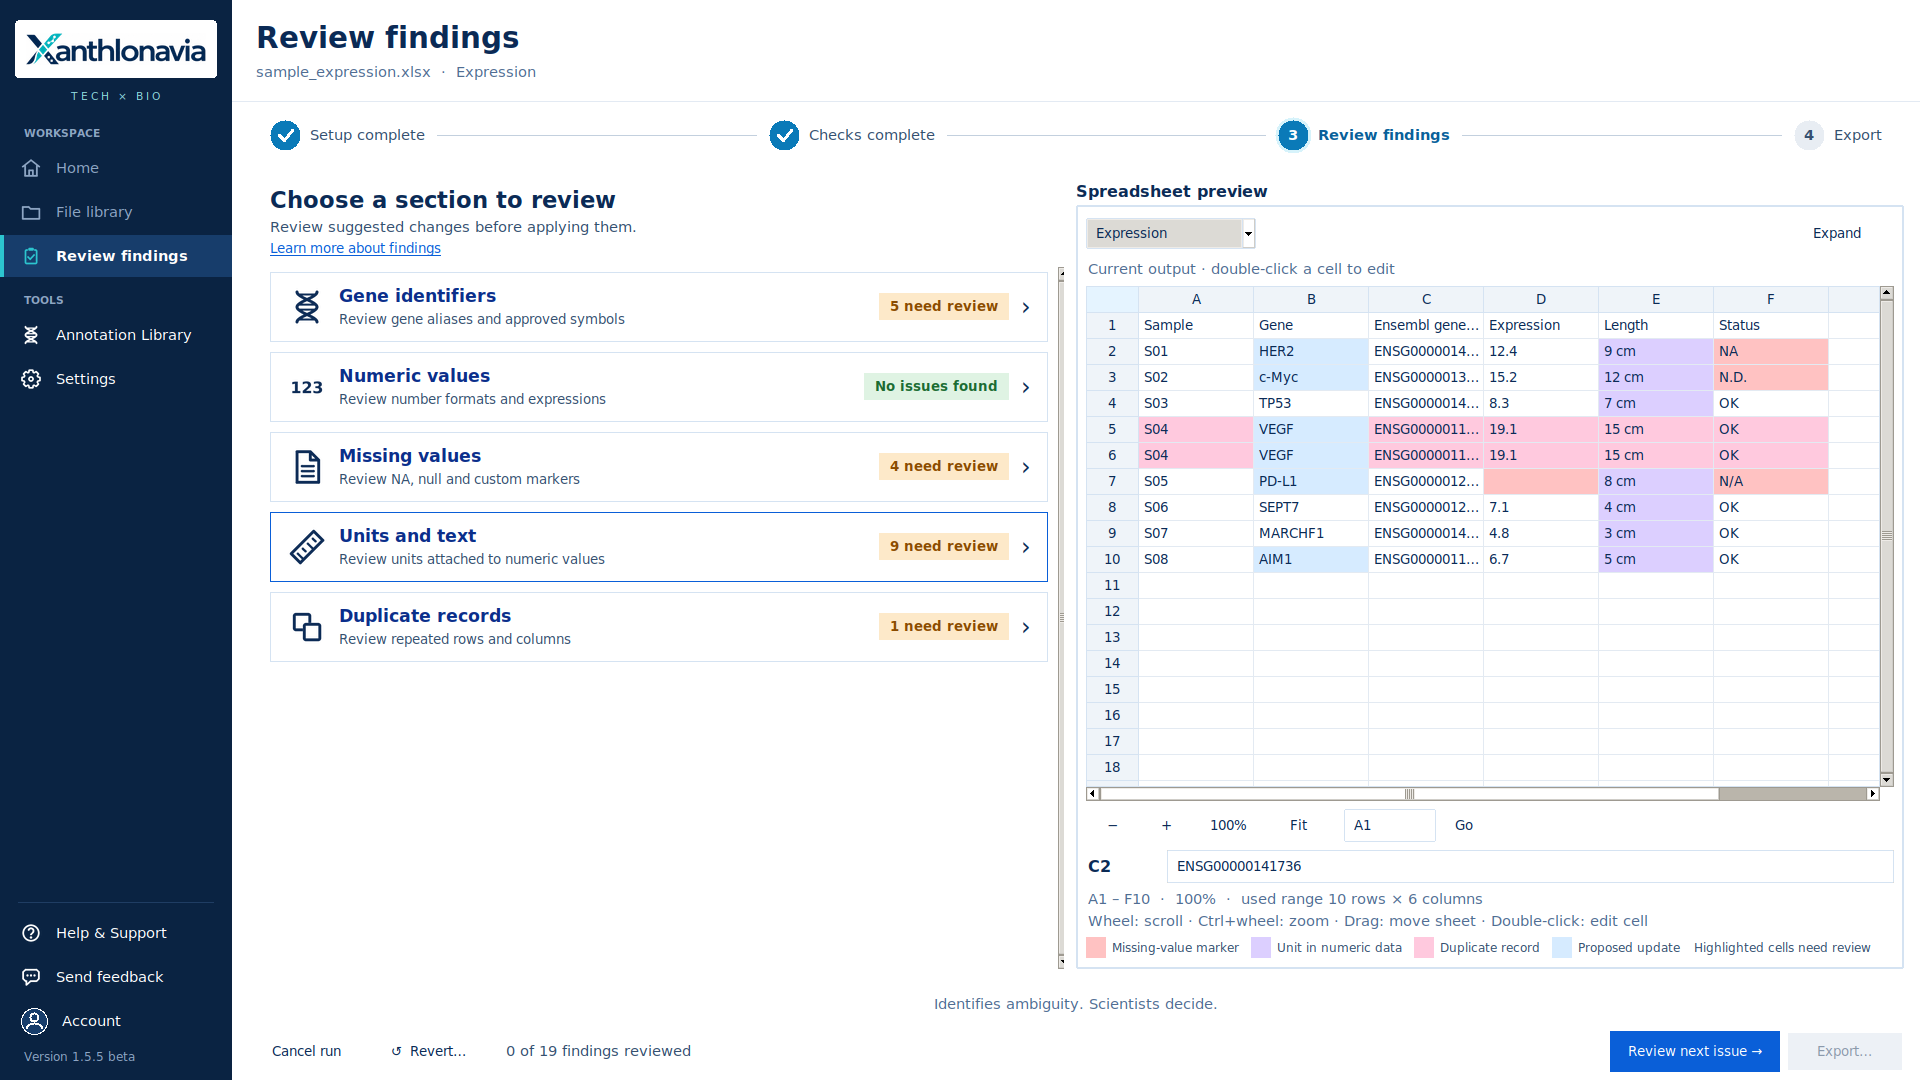
Task: Open Home from the sidebar house icon
Action: coord(31,168)
